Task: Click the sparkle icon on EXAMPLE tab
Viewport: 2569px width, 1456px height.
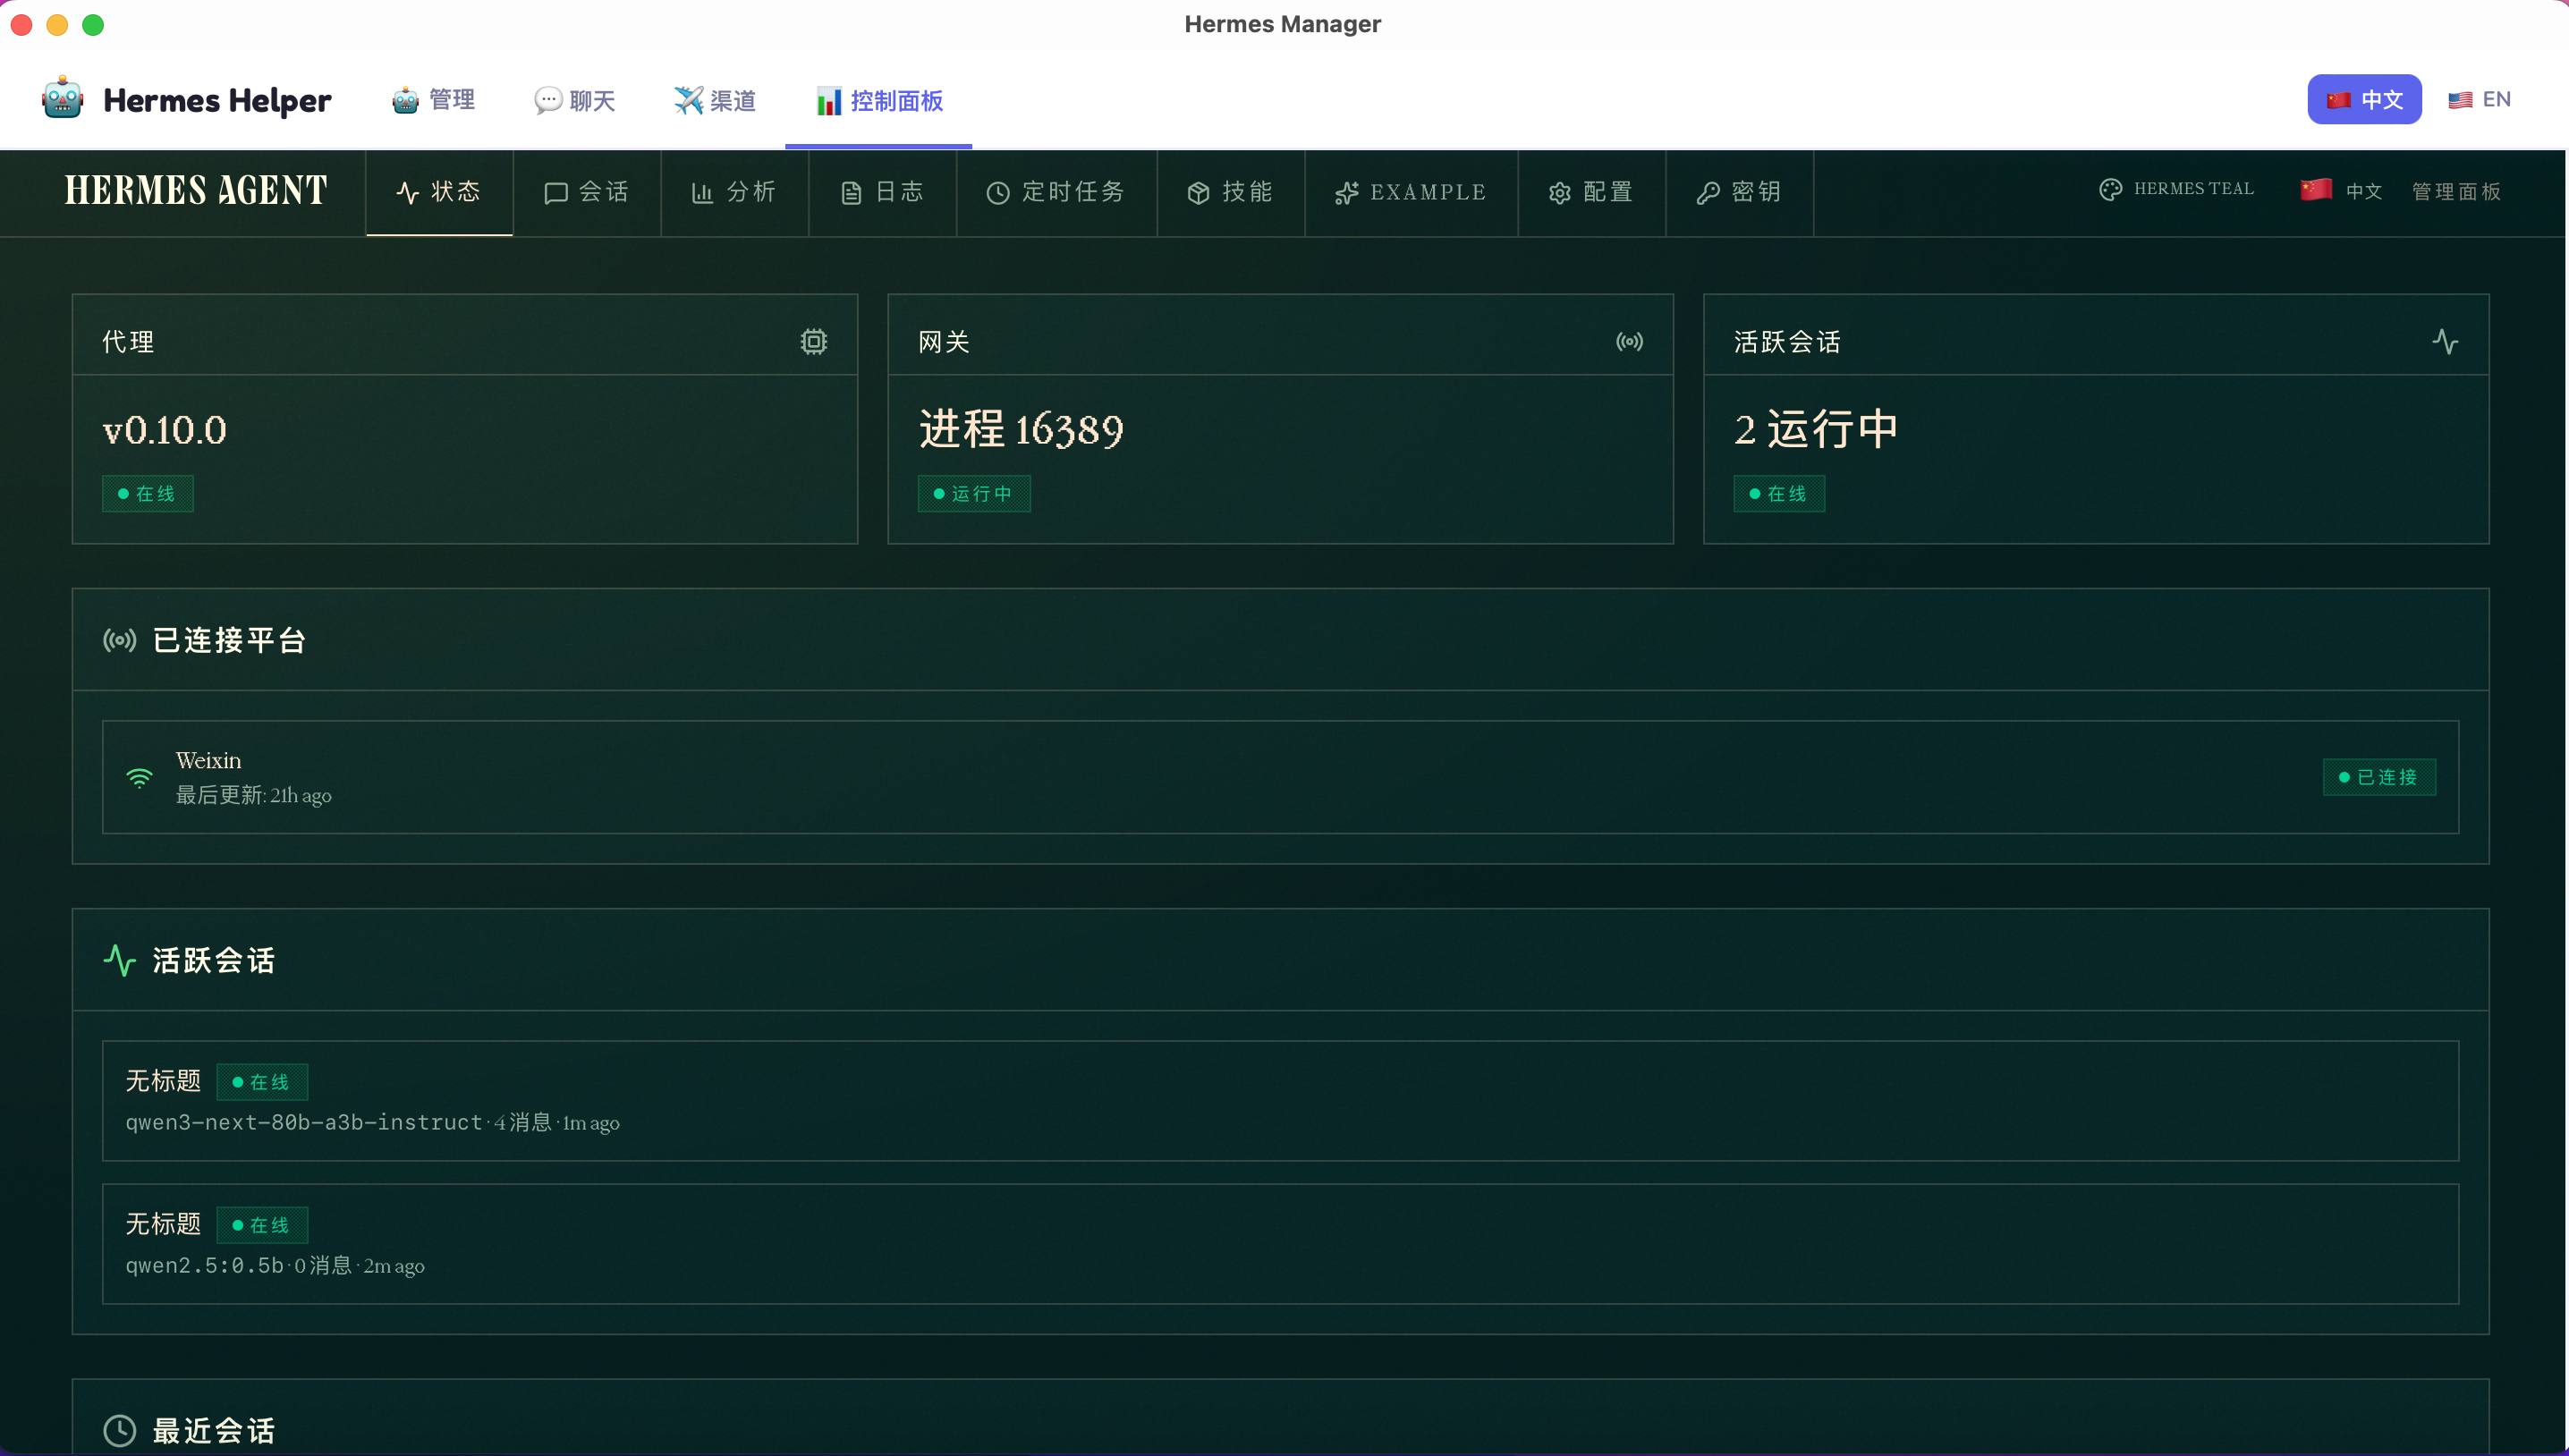Action: 1347,193
